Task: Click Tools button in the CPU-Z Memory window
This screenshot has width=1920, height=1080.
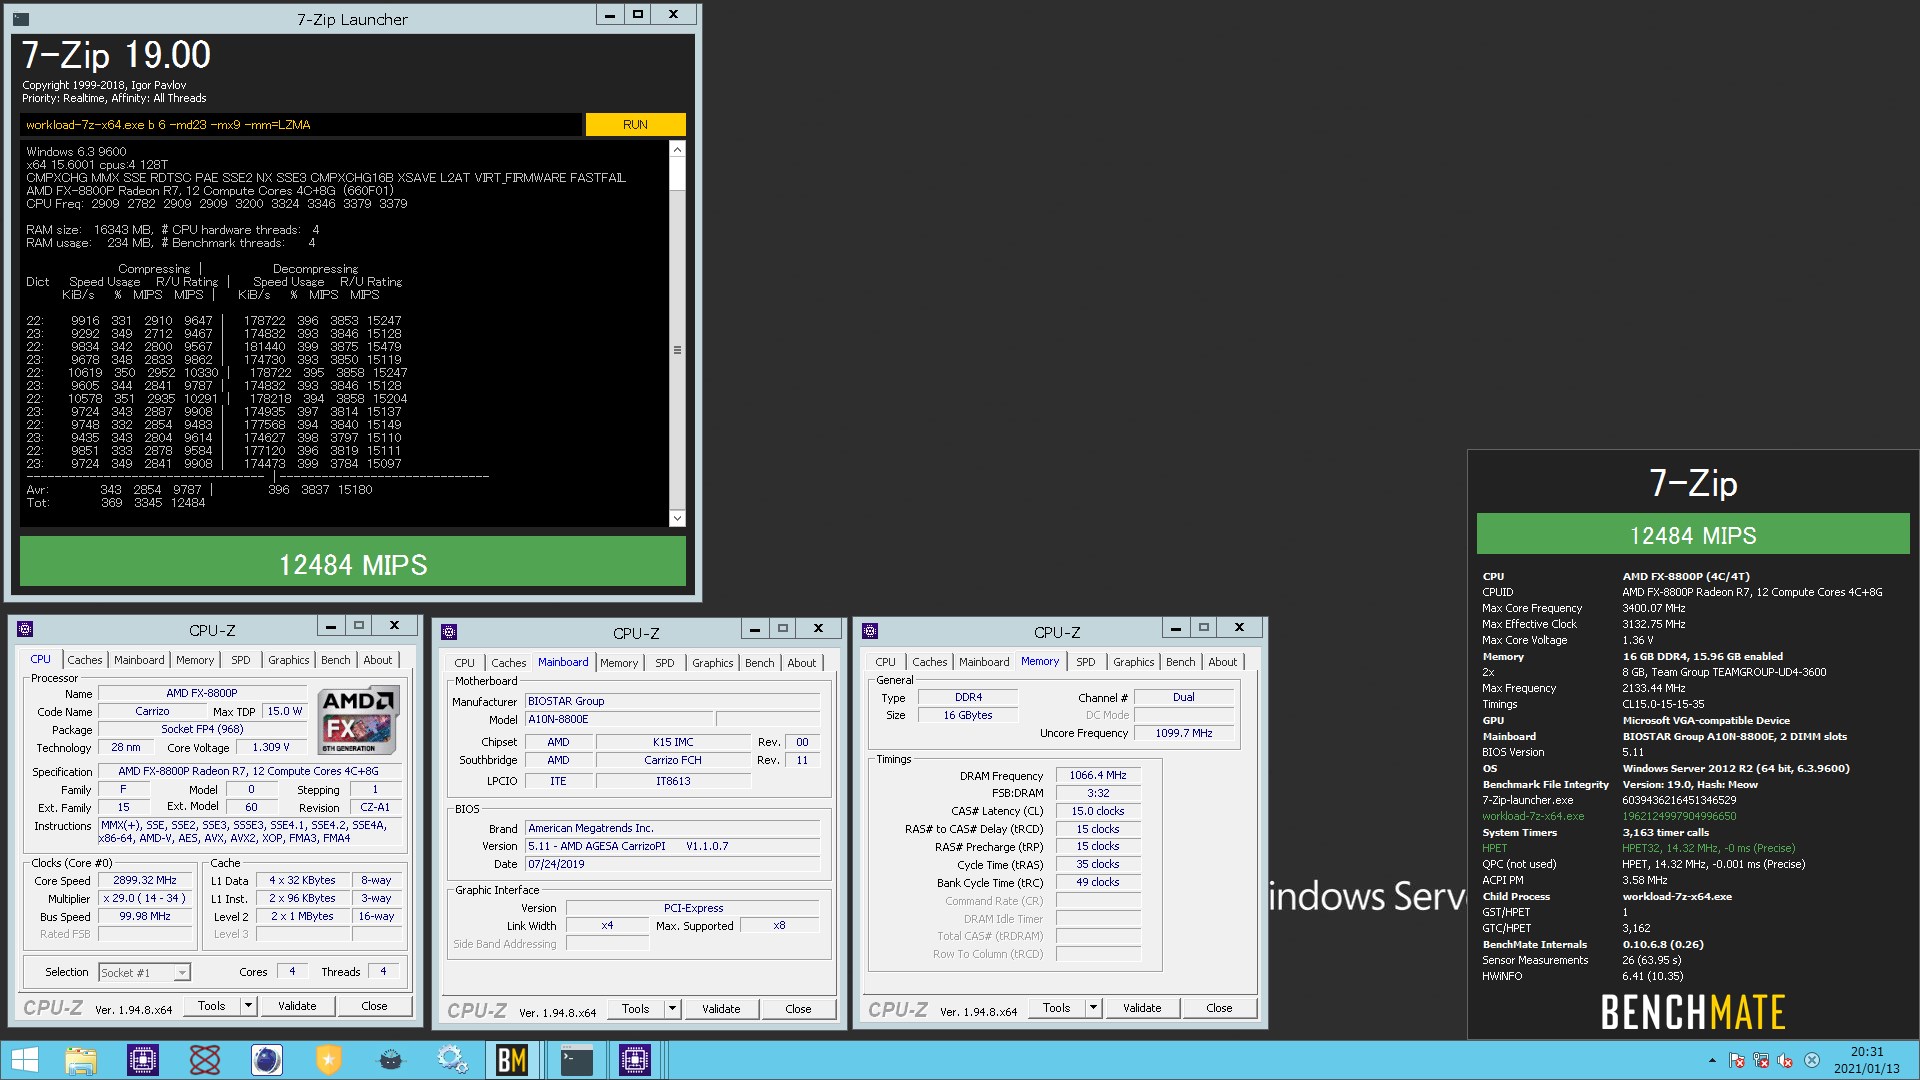Action: click(1057, 1008)
